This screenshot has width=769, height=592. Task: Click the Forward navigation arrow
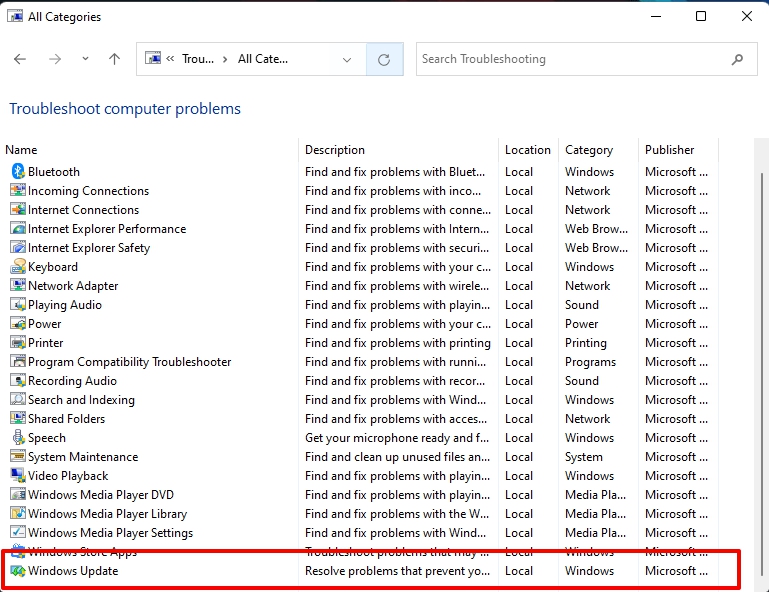pyautogui.click(x=55, y=59)
